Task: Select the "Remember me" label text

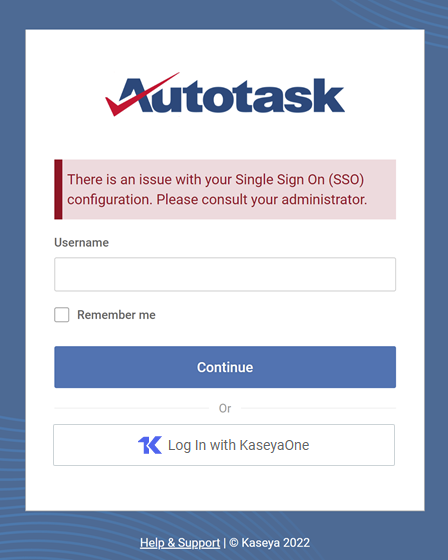Action: 116,315
